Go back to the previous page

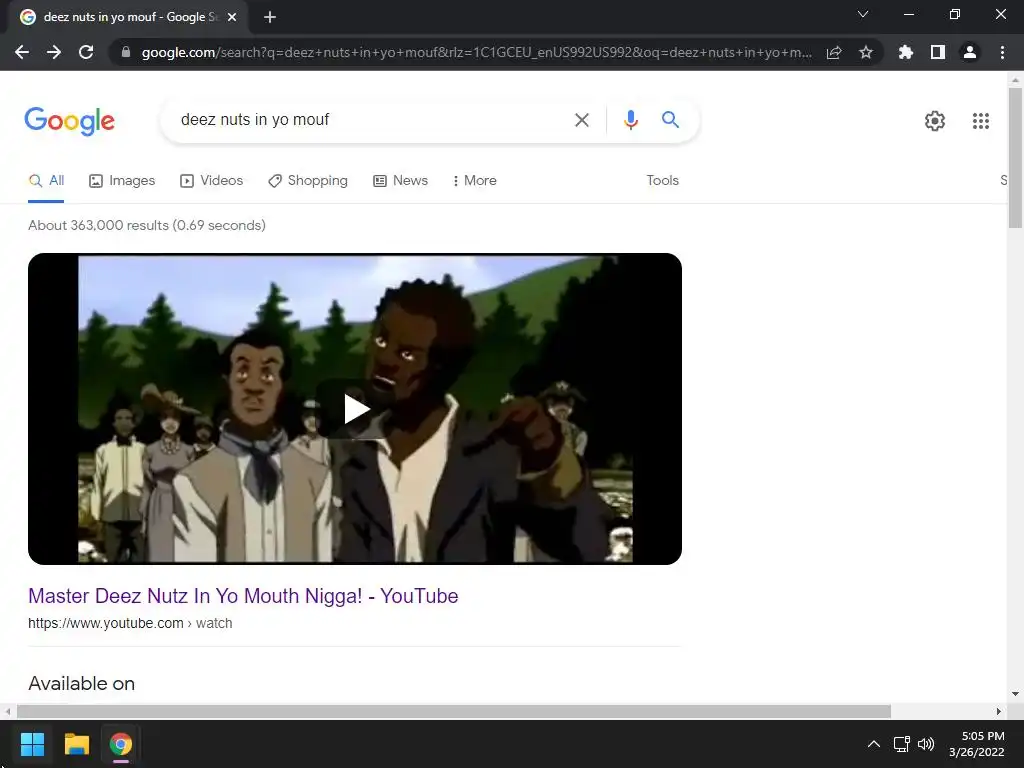pos(22,52)
